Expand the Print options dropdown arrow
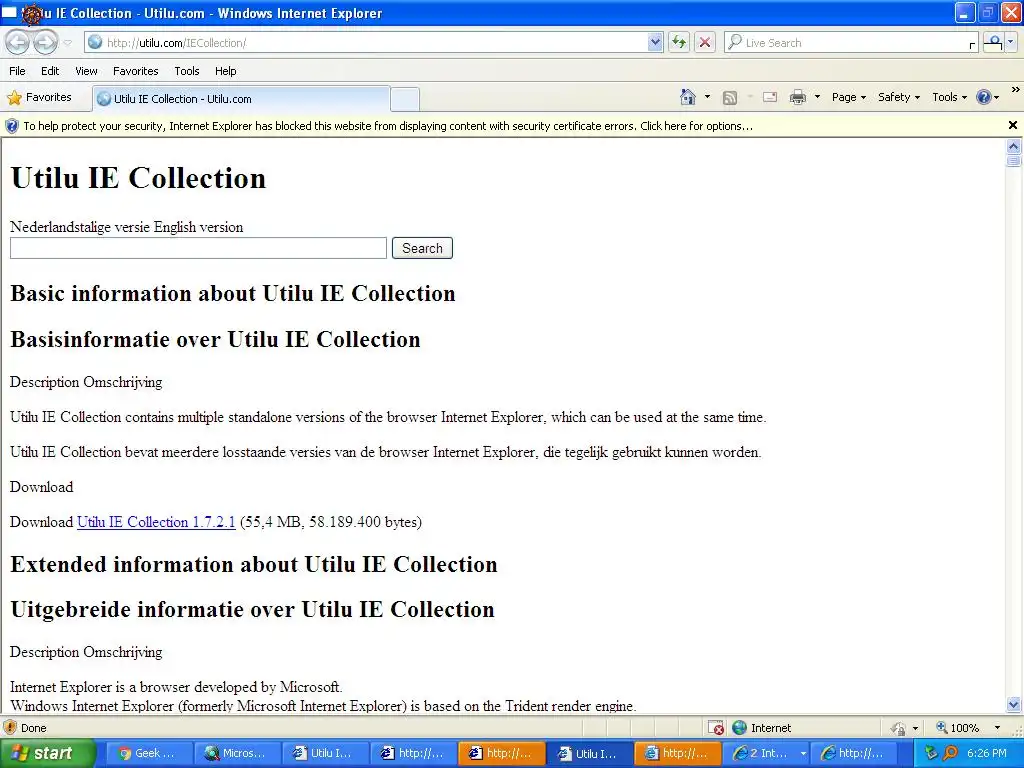Image resolution: width=1024 pixels, height=768 pixels. coord(817,97)
